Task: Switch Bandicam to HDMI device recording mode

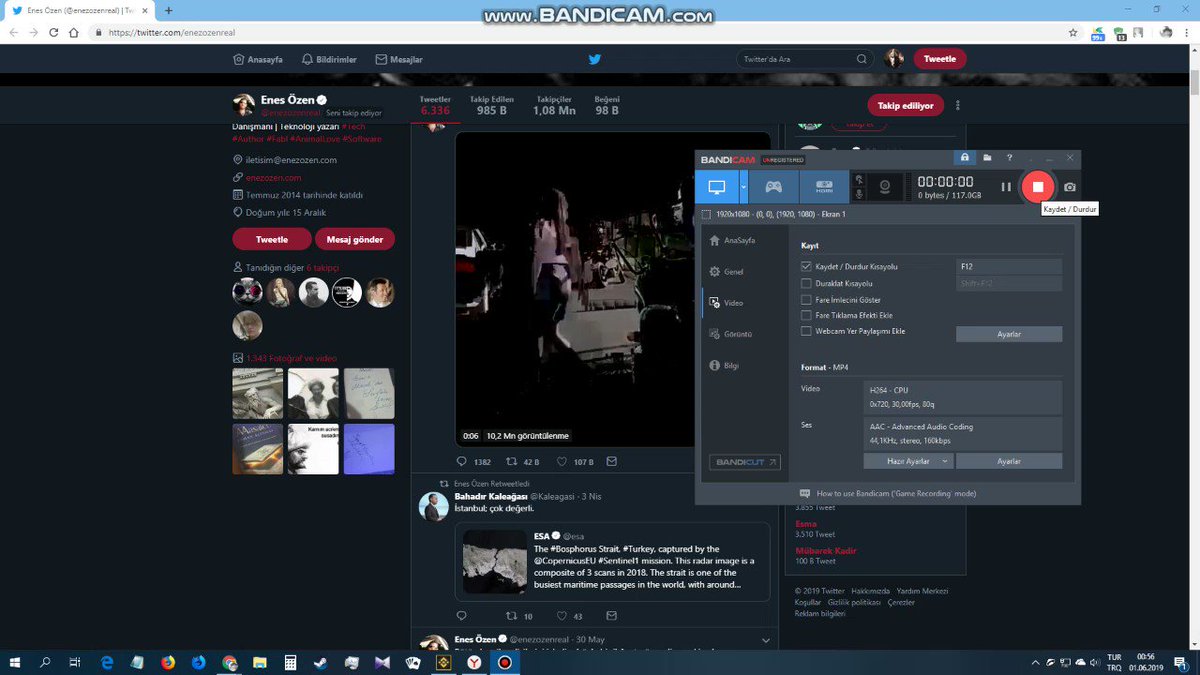Action: point(823,187)
